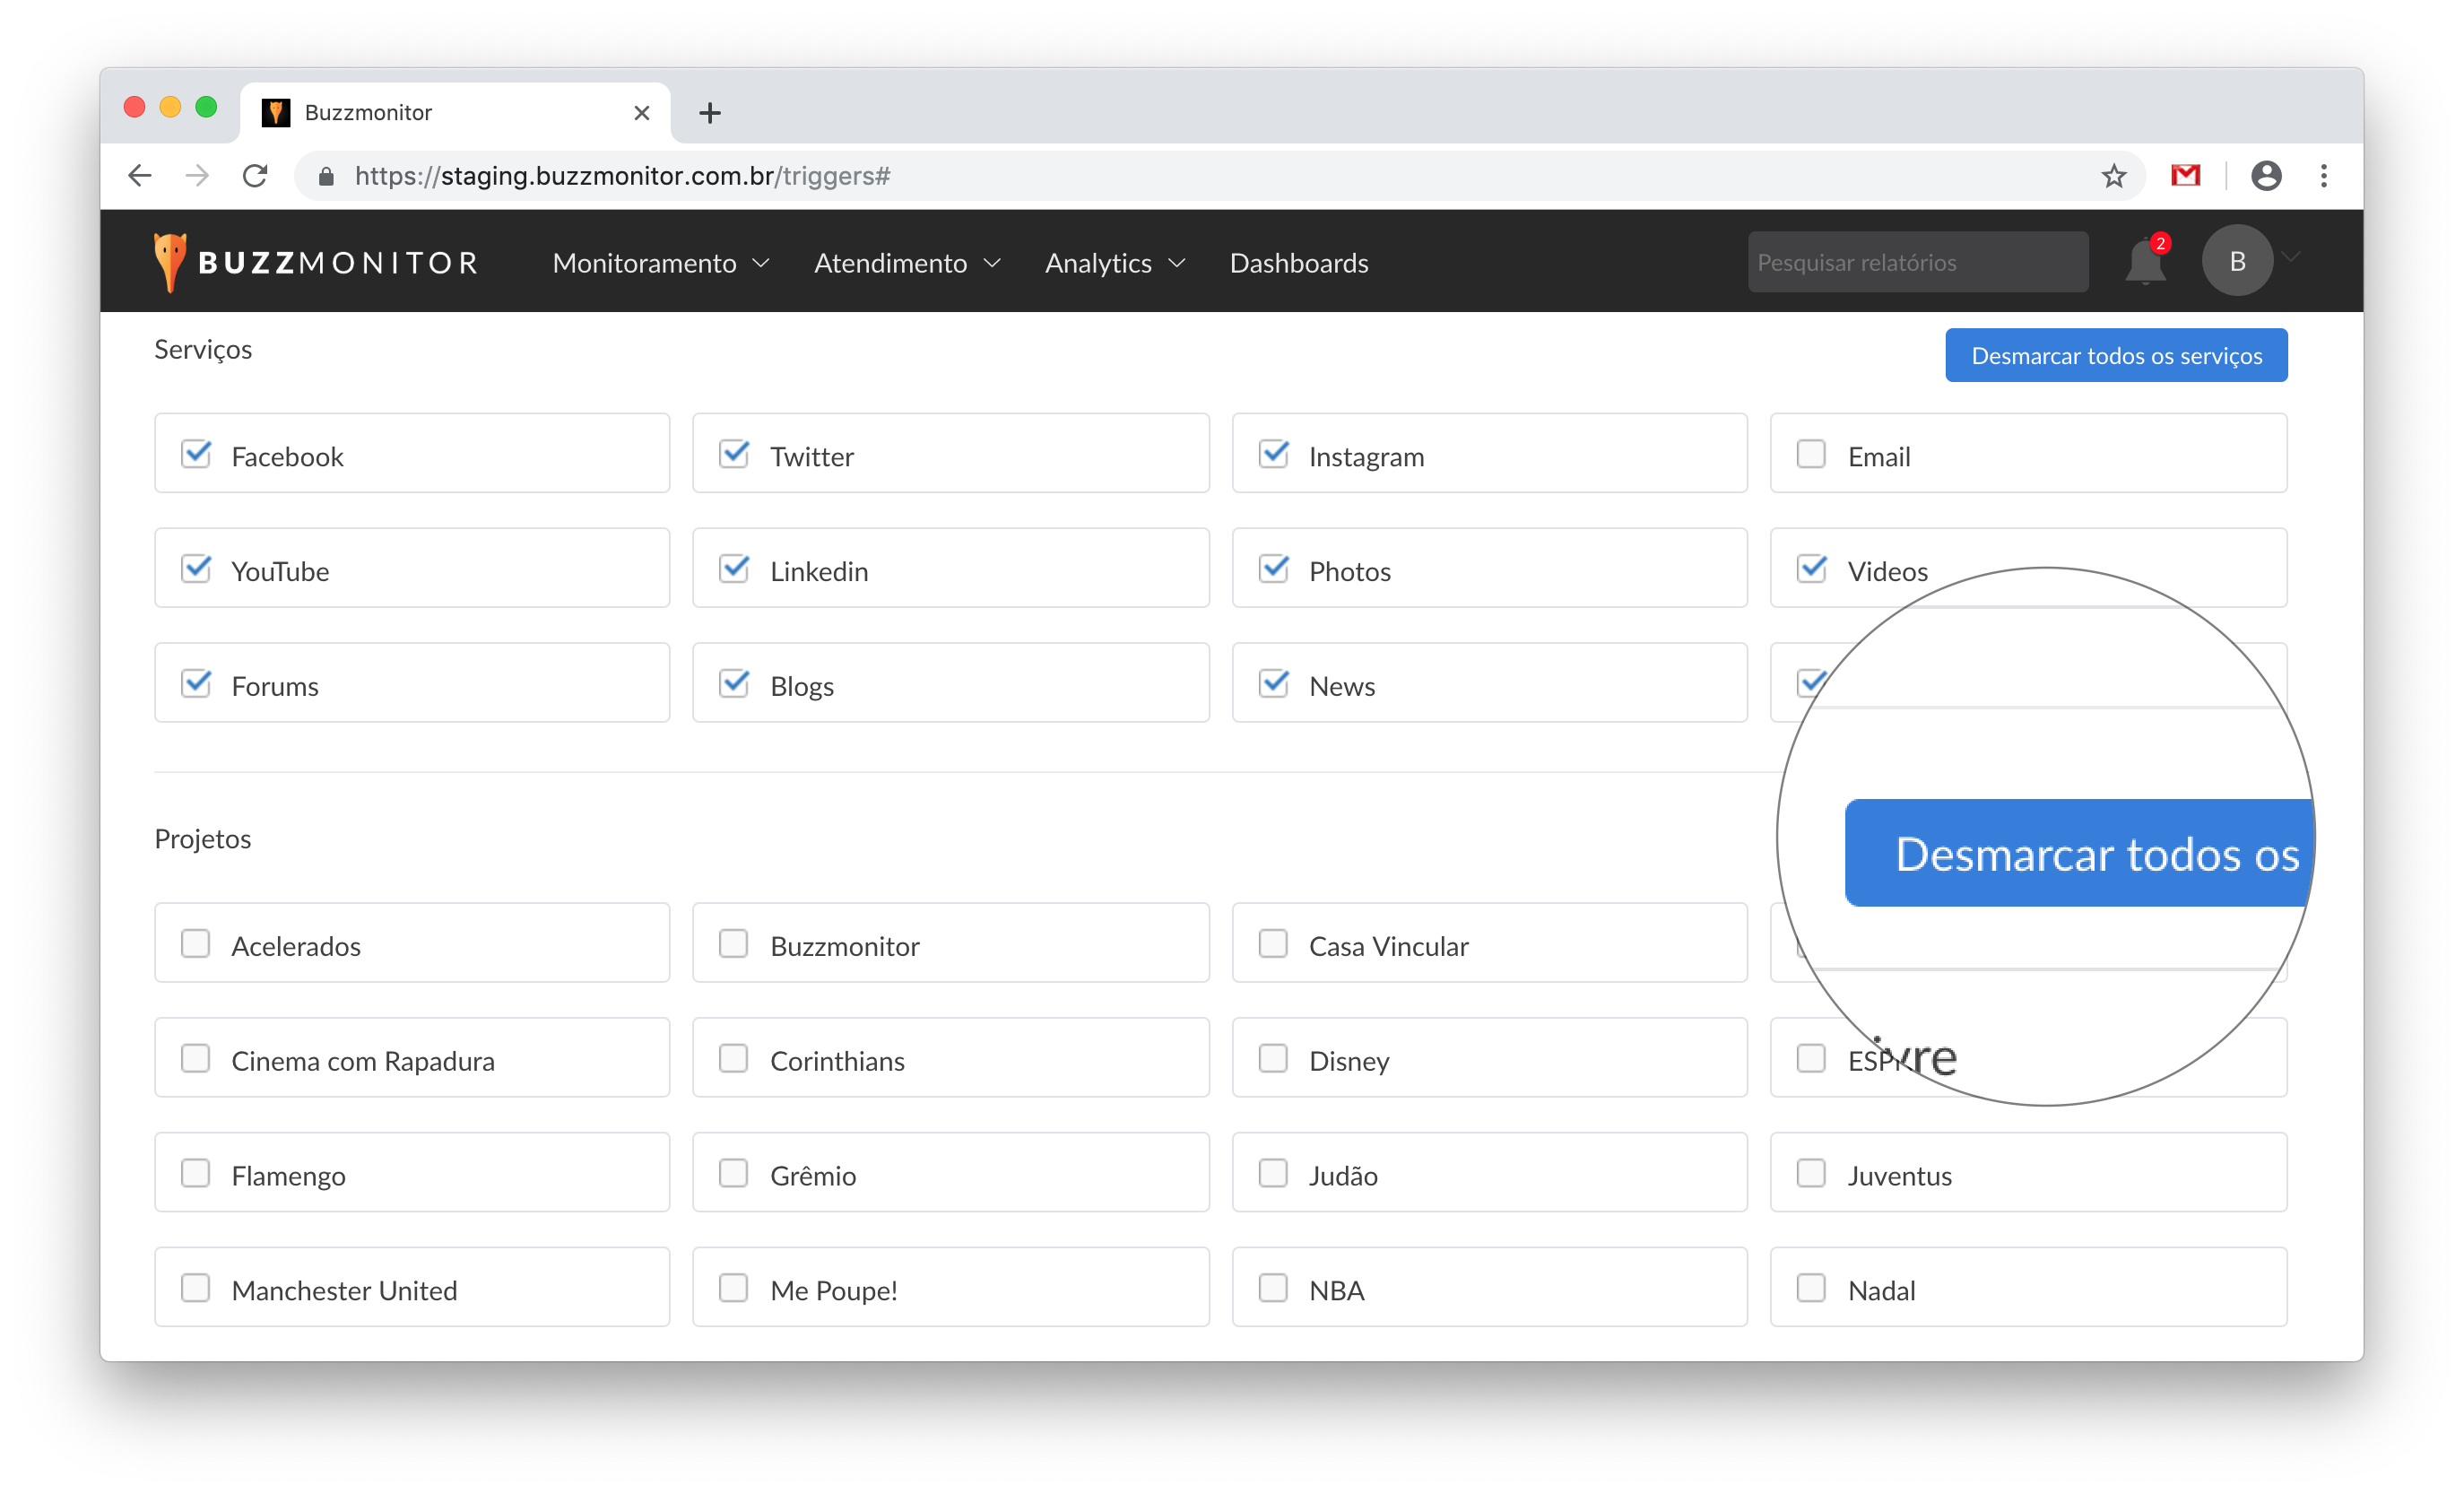Enable the Email service checkbox
2464x1494 pixels.
(1811, 454)
